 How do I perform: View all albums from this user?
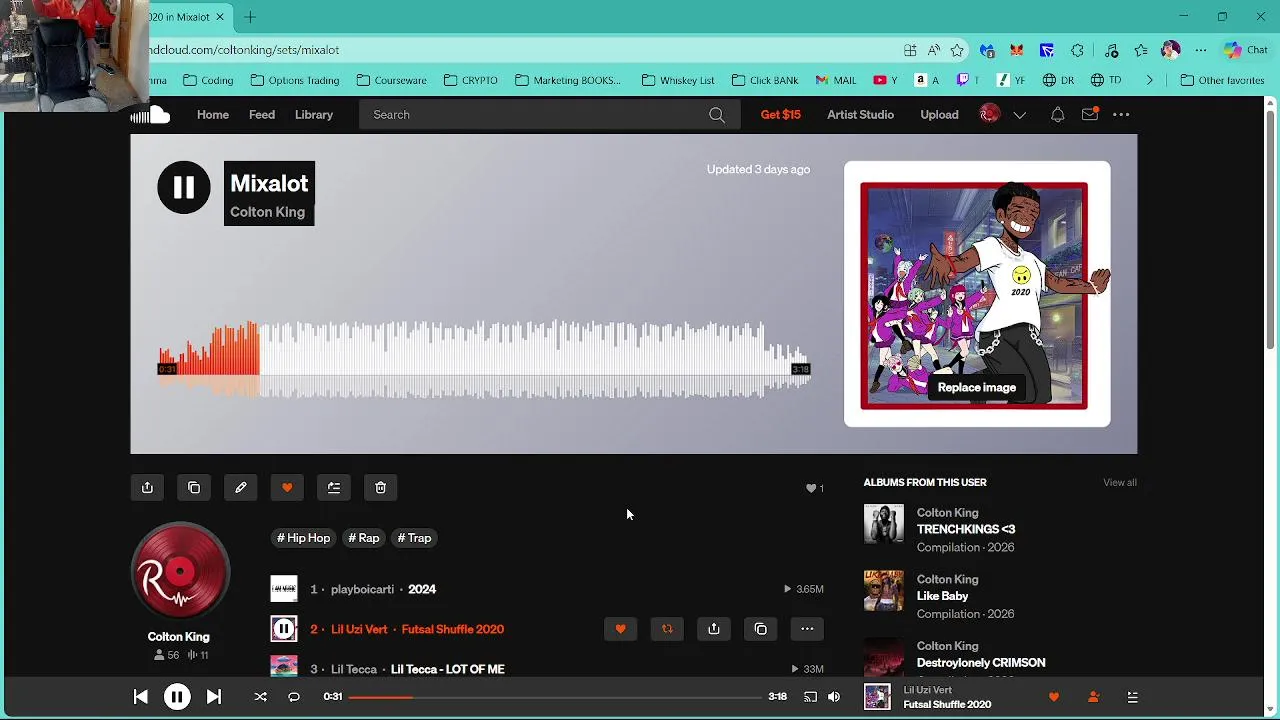(1120, 483)
